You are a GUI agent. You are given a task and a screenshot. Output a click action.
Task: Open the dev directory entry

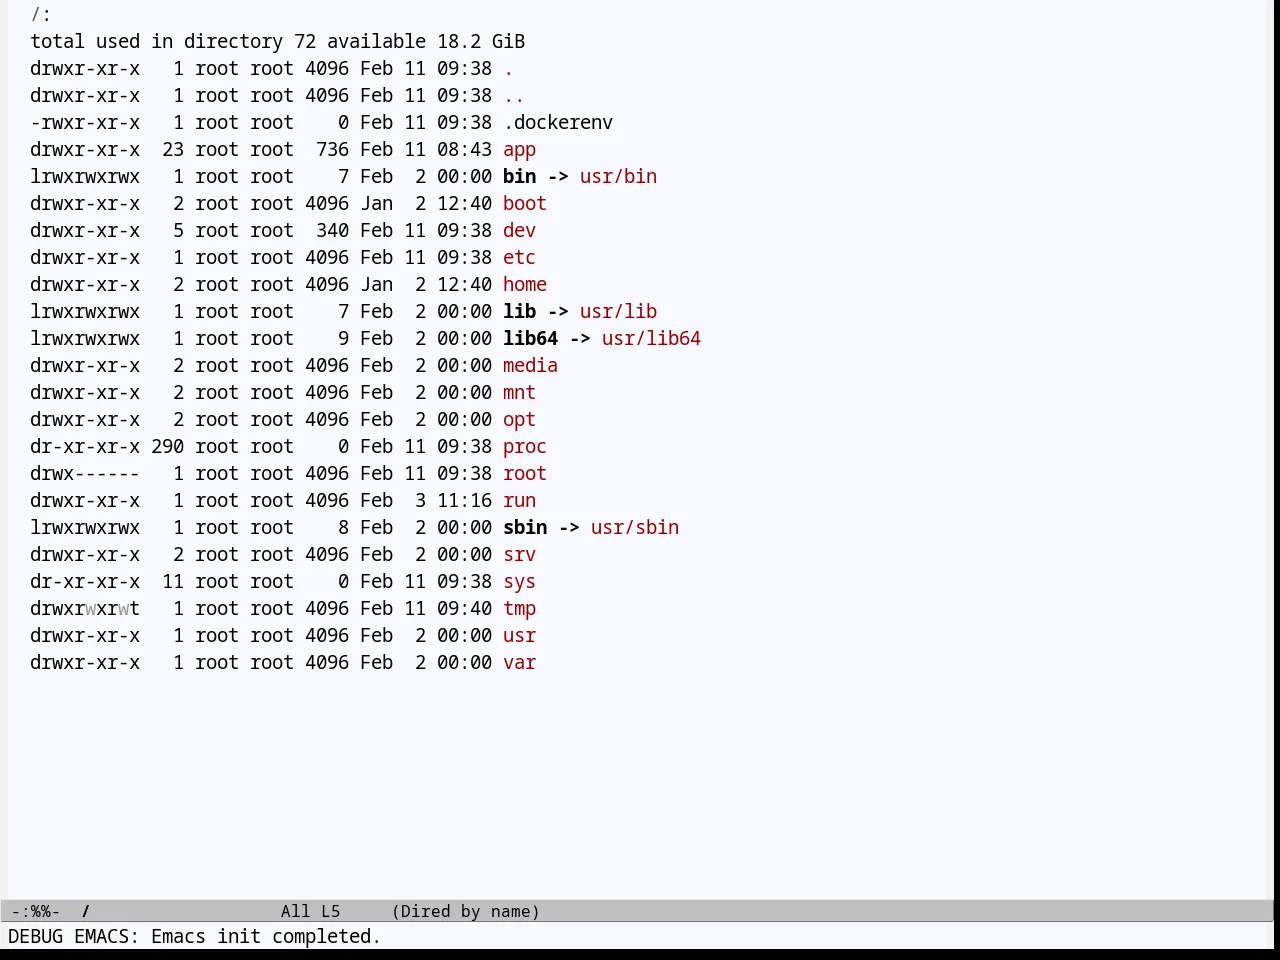click(519, 231)
